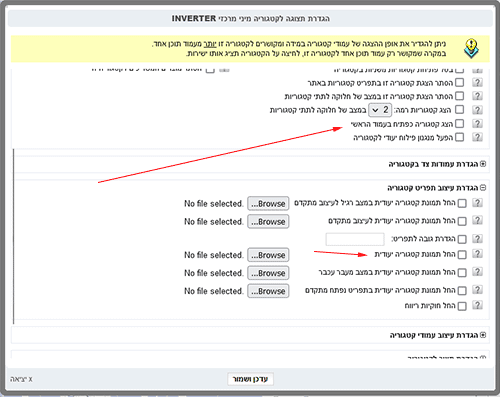Tick 'הסתר הצגת קטגוריה זו בתפריט קטגוריות באתר' checkbox
The height and width of the screenshot is (397, 500).
click(x=459, y=82)
